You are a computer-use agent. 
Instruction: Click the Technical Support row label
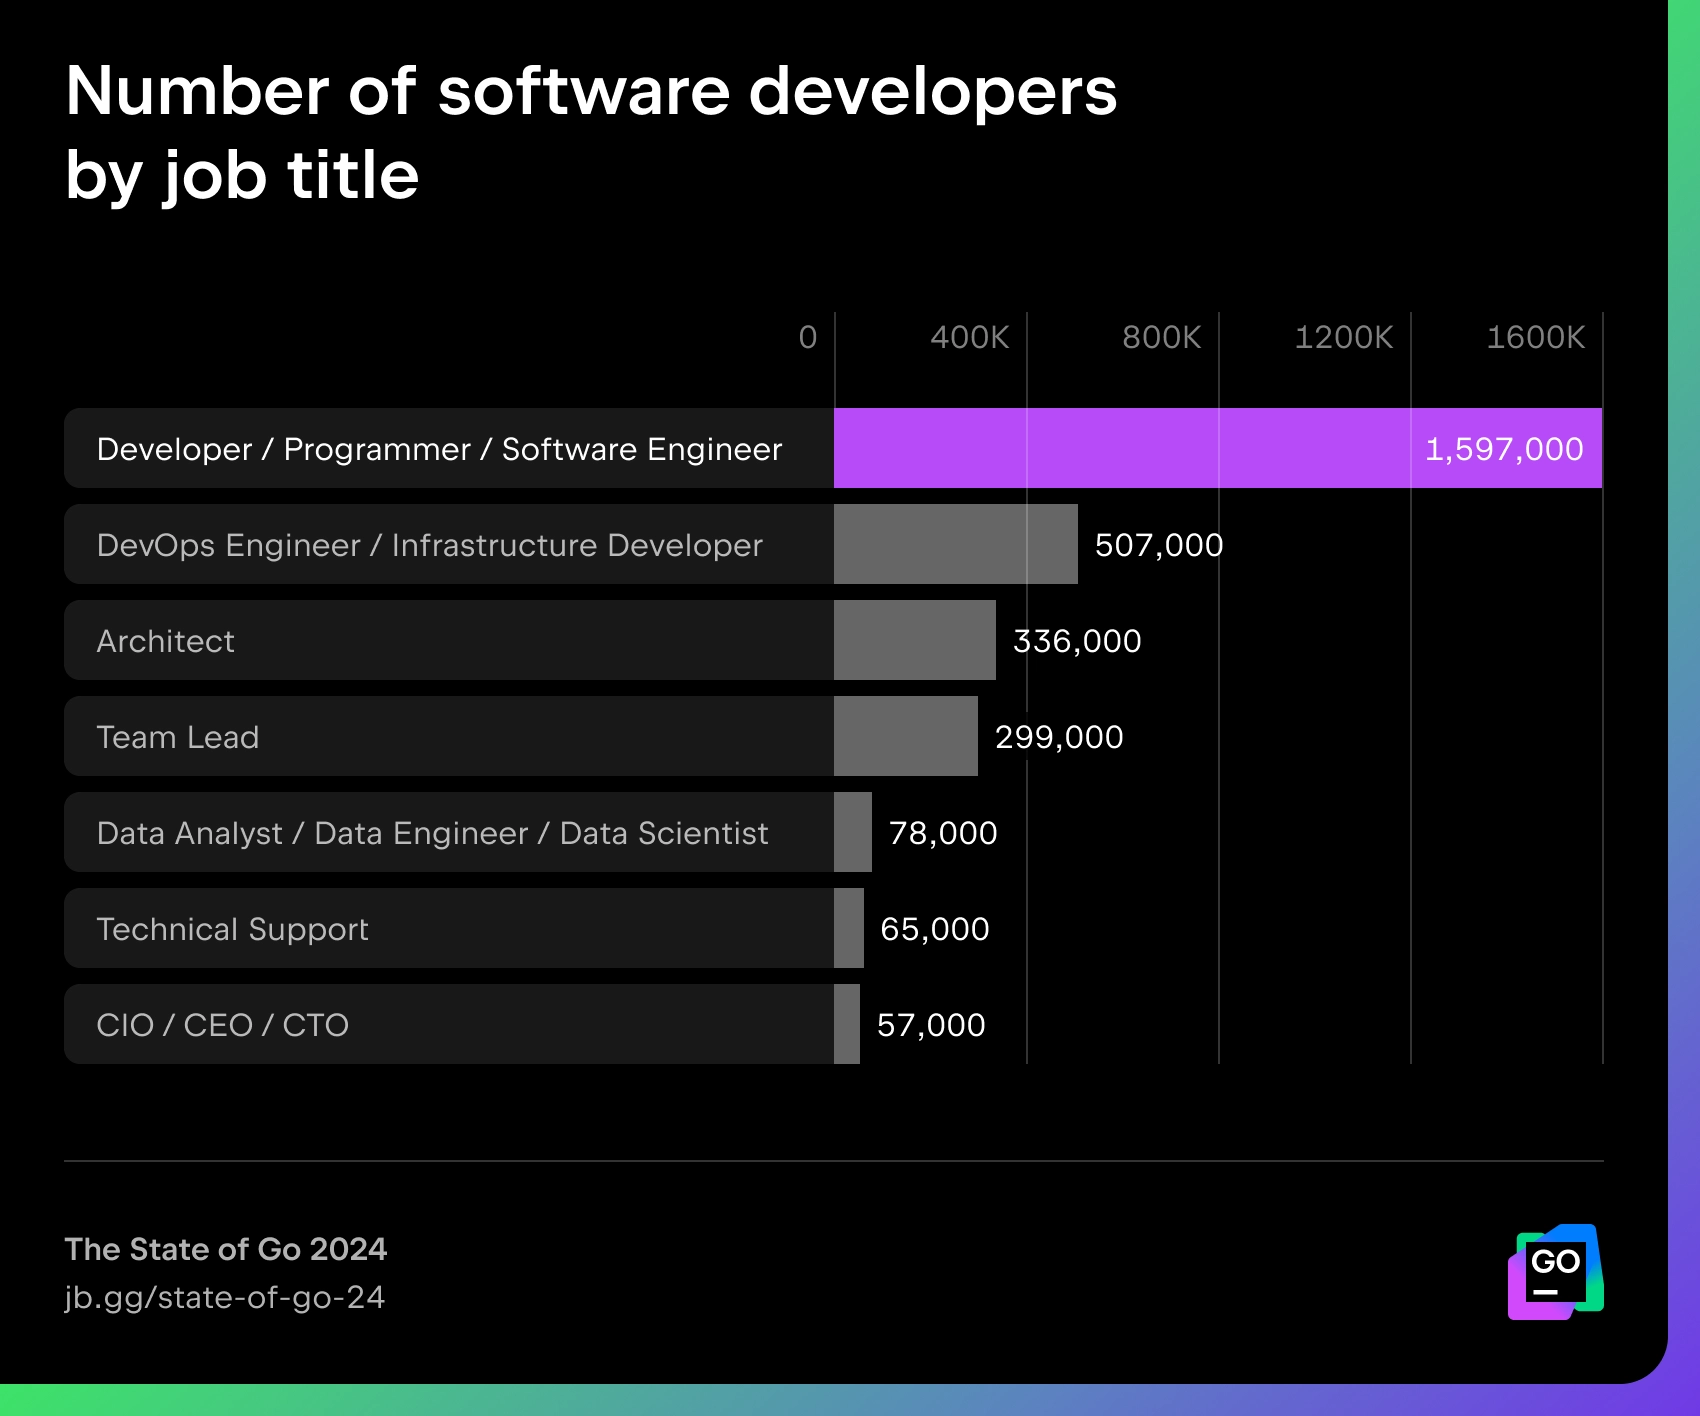click(x=233, y=930)
